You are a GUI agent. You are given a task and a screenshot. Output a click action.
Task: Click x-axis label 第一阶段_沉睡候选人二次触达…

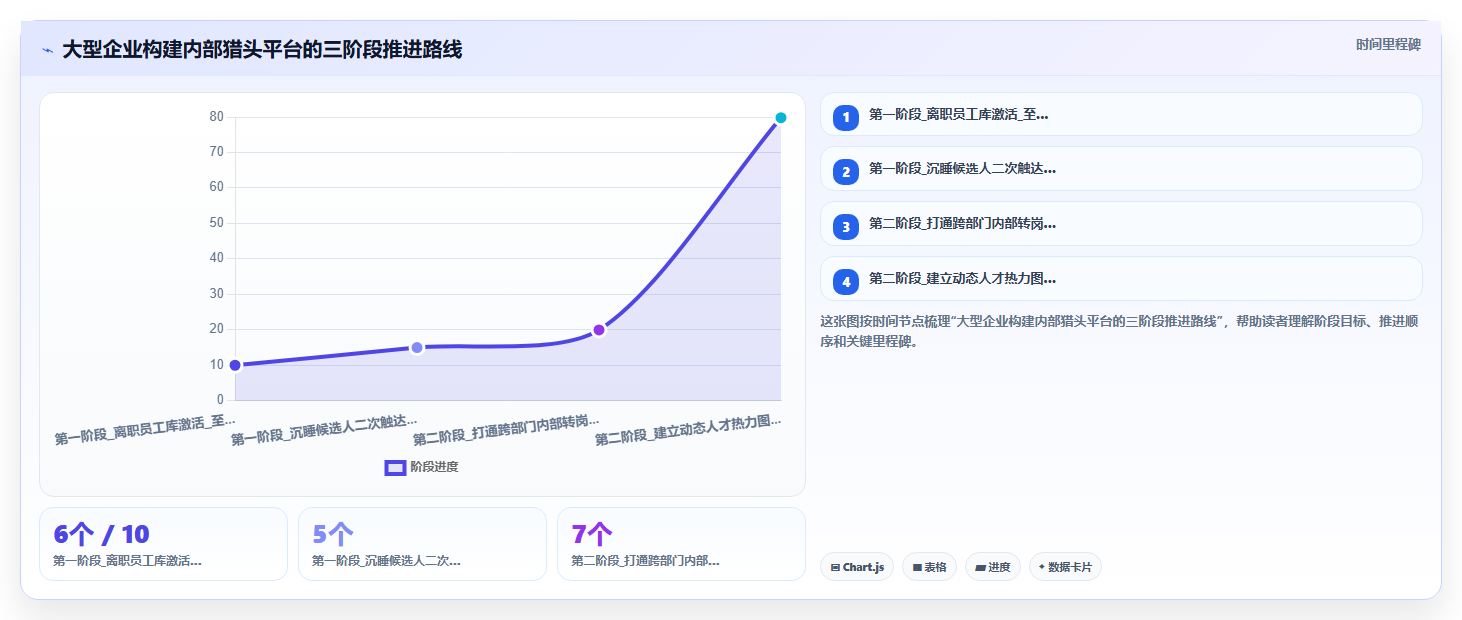[324, 430]
